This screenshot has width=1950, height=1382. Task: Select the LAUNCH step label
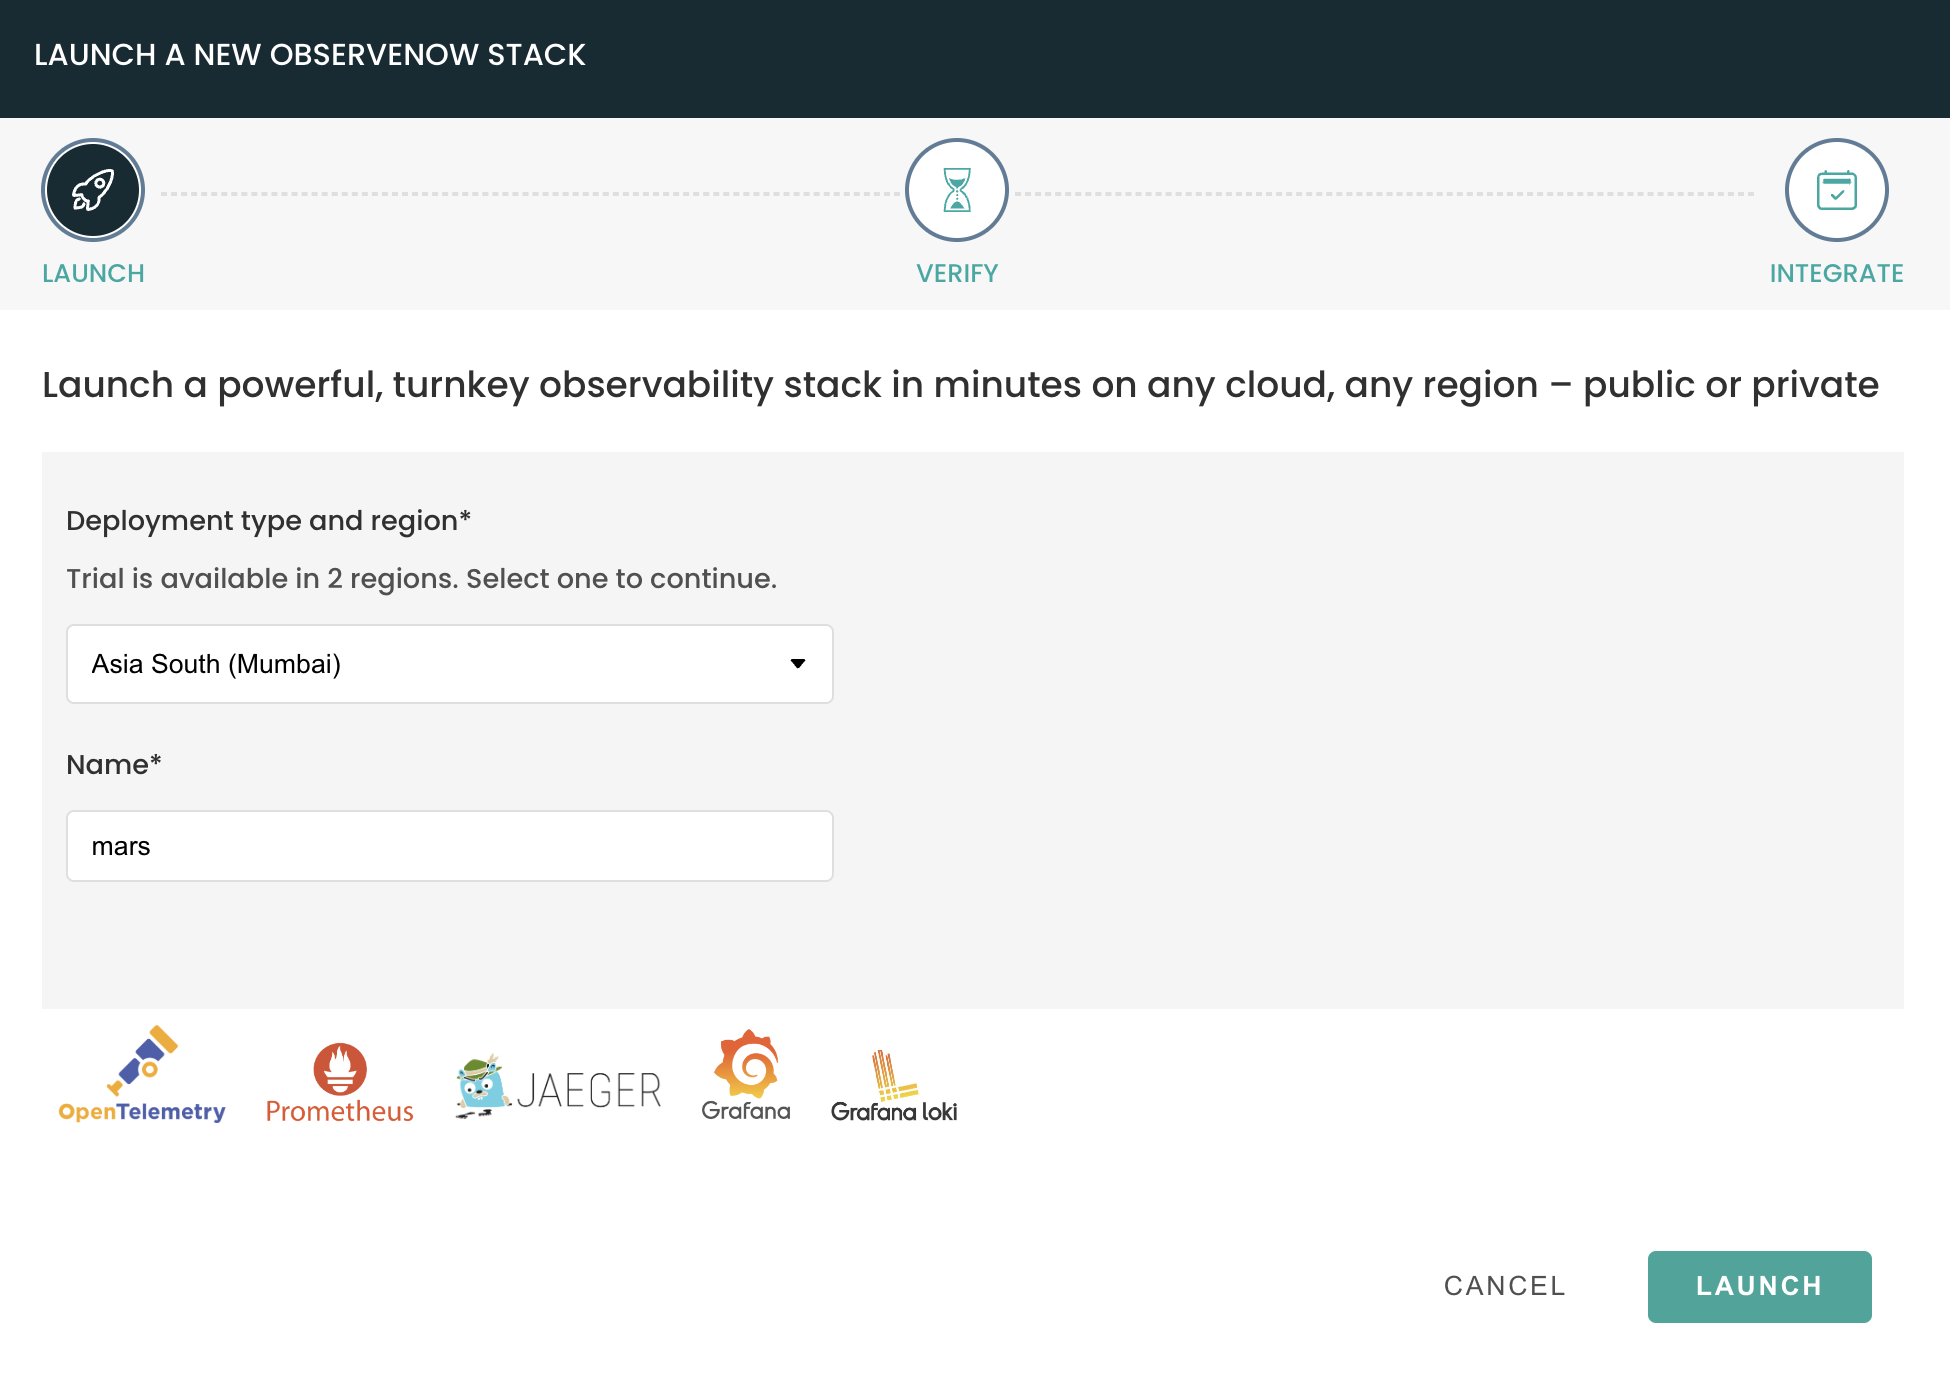point(93,273)
